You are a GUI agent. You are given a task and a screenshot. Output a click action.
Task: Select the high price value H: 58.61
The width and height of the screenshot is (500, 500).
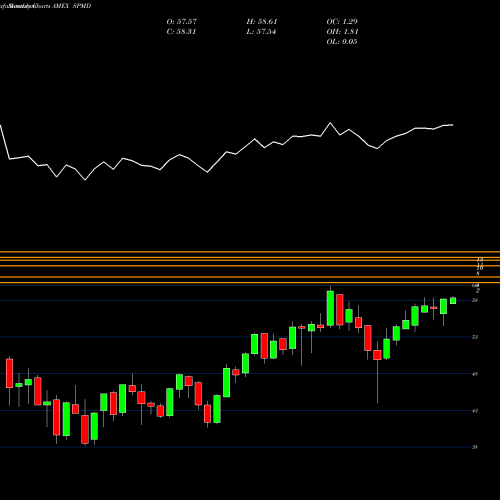pyautogui.click(x=262, y=22)
